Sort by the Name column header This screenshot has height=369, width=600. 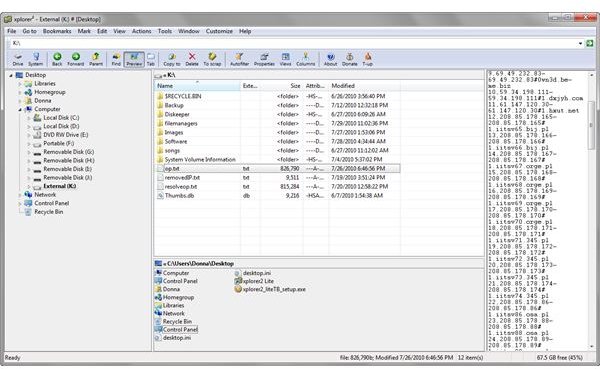197,86
